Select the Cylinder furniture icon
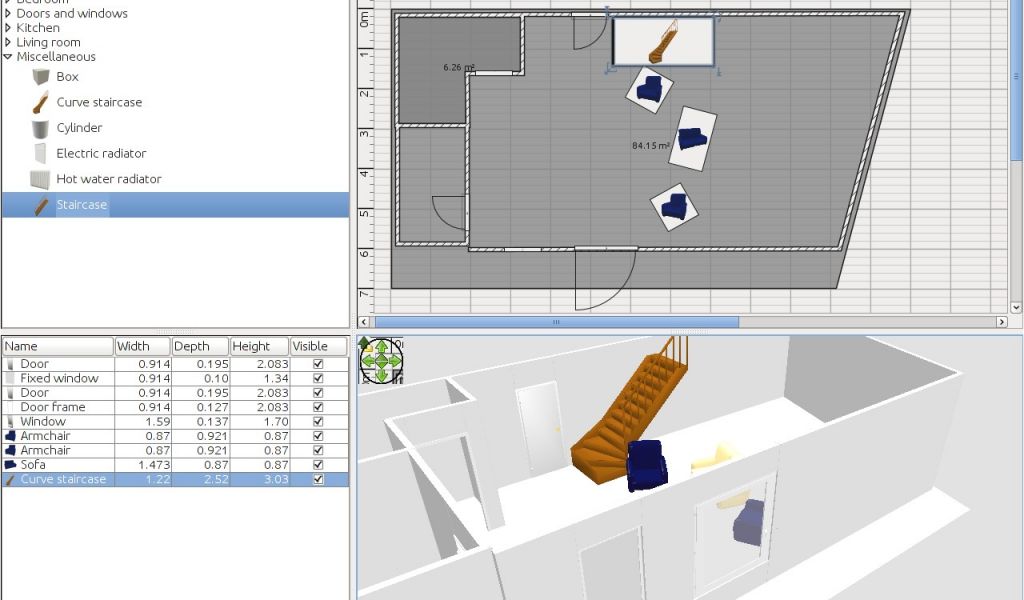 pyautogui.click(x=40, y=128)
